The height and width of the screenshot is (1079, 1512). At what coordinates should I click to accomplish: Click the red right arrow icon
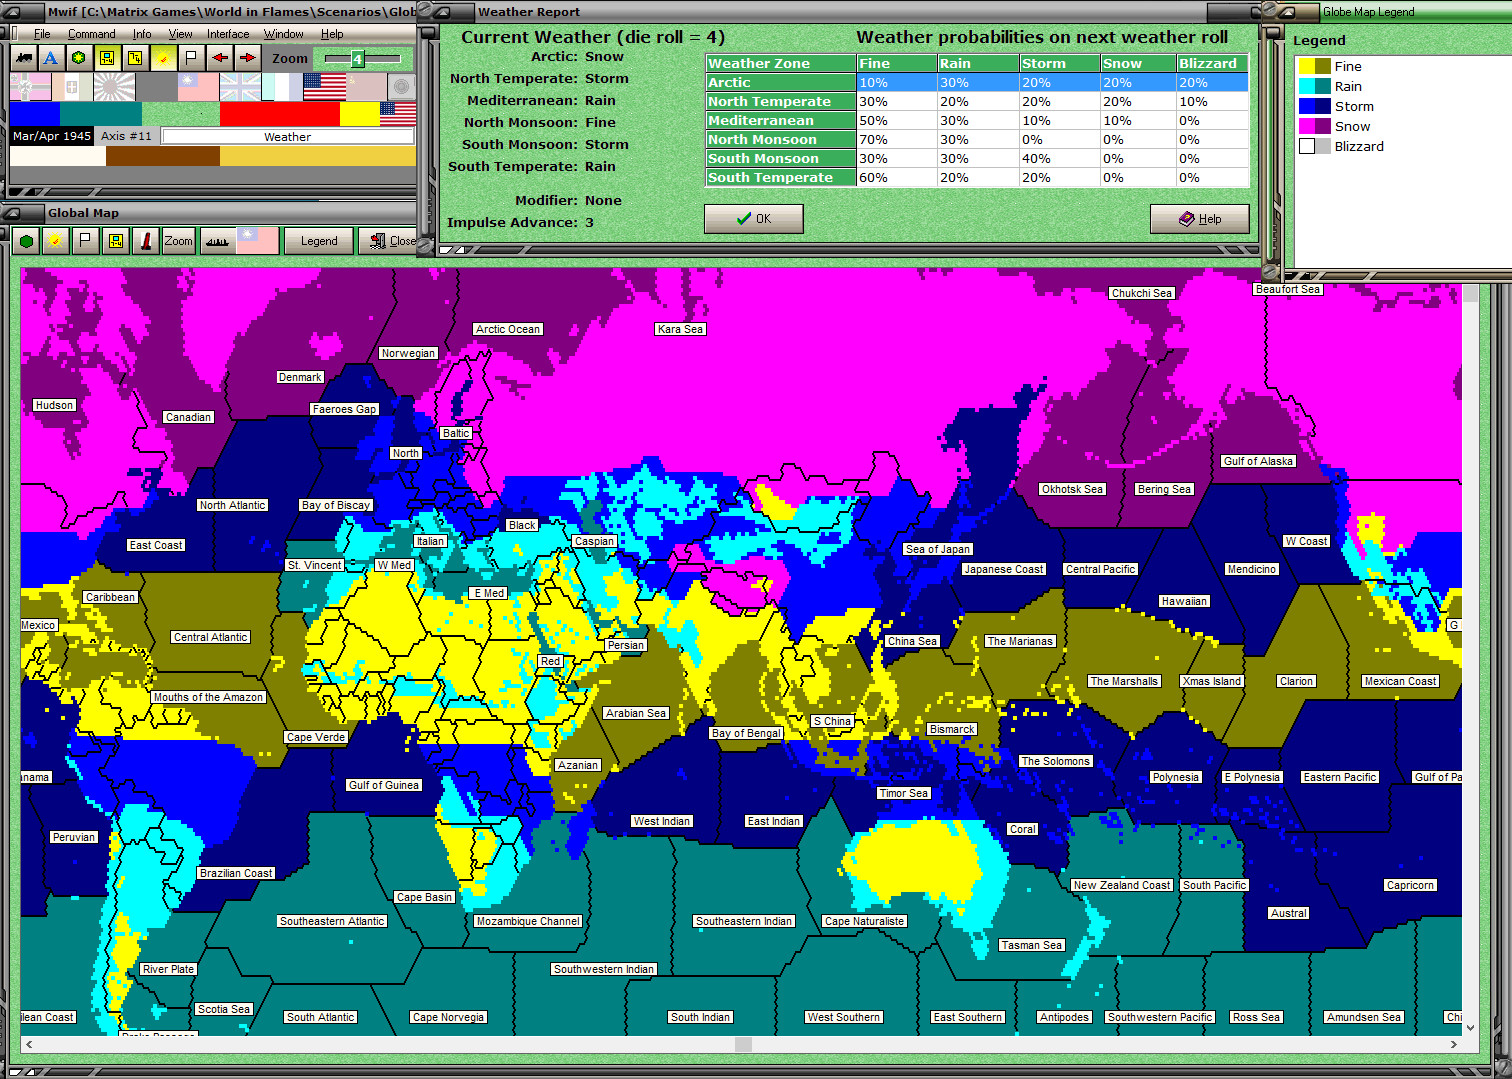point(247,58)
